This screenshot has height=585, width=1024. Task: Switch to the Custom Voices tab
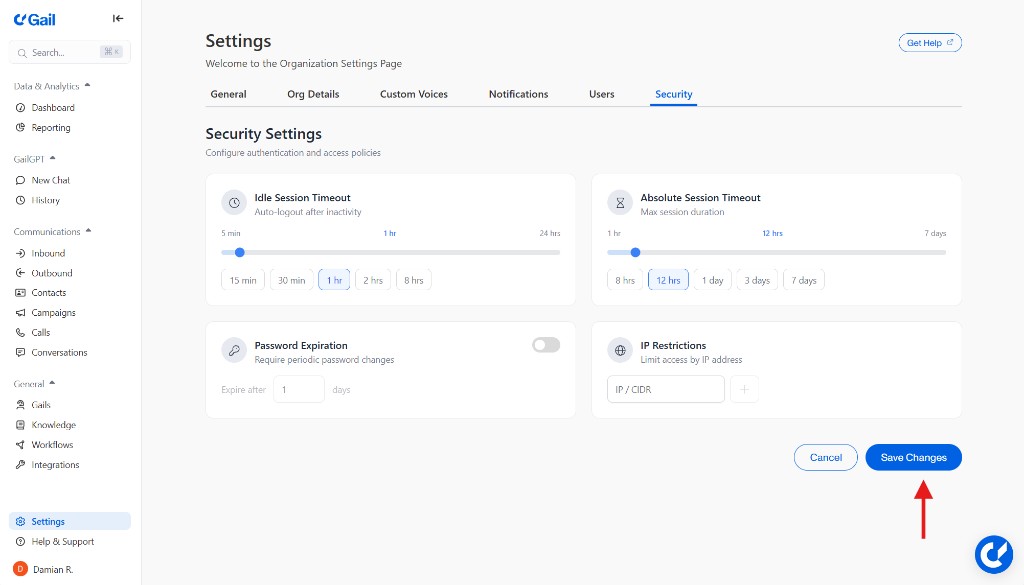coord(413,94)
